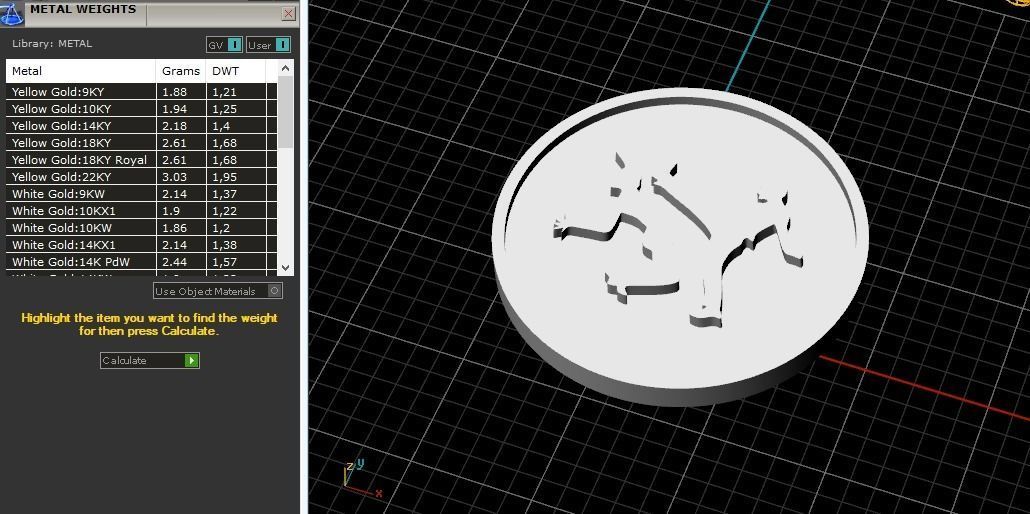The height and width of the screenshot is (514, 1030).
Task: Select the White Gold:9KW row
Action: click(141, 194)
